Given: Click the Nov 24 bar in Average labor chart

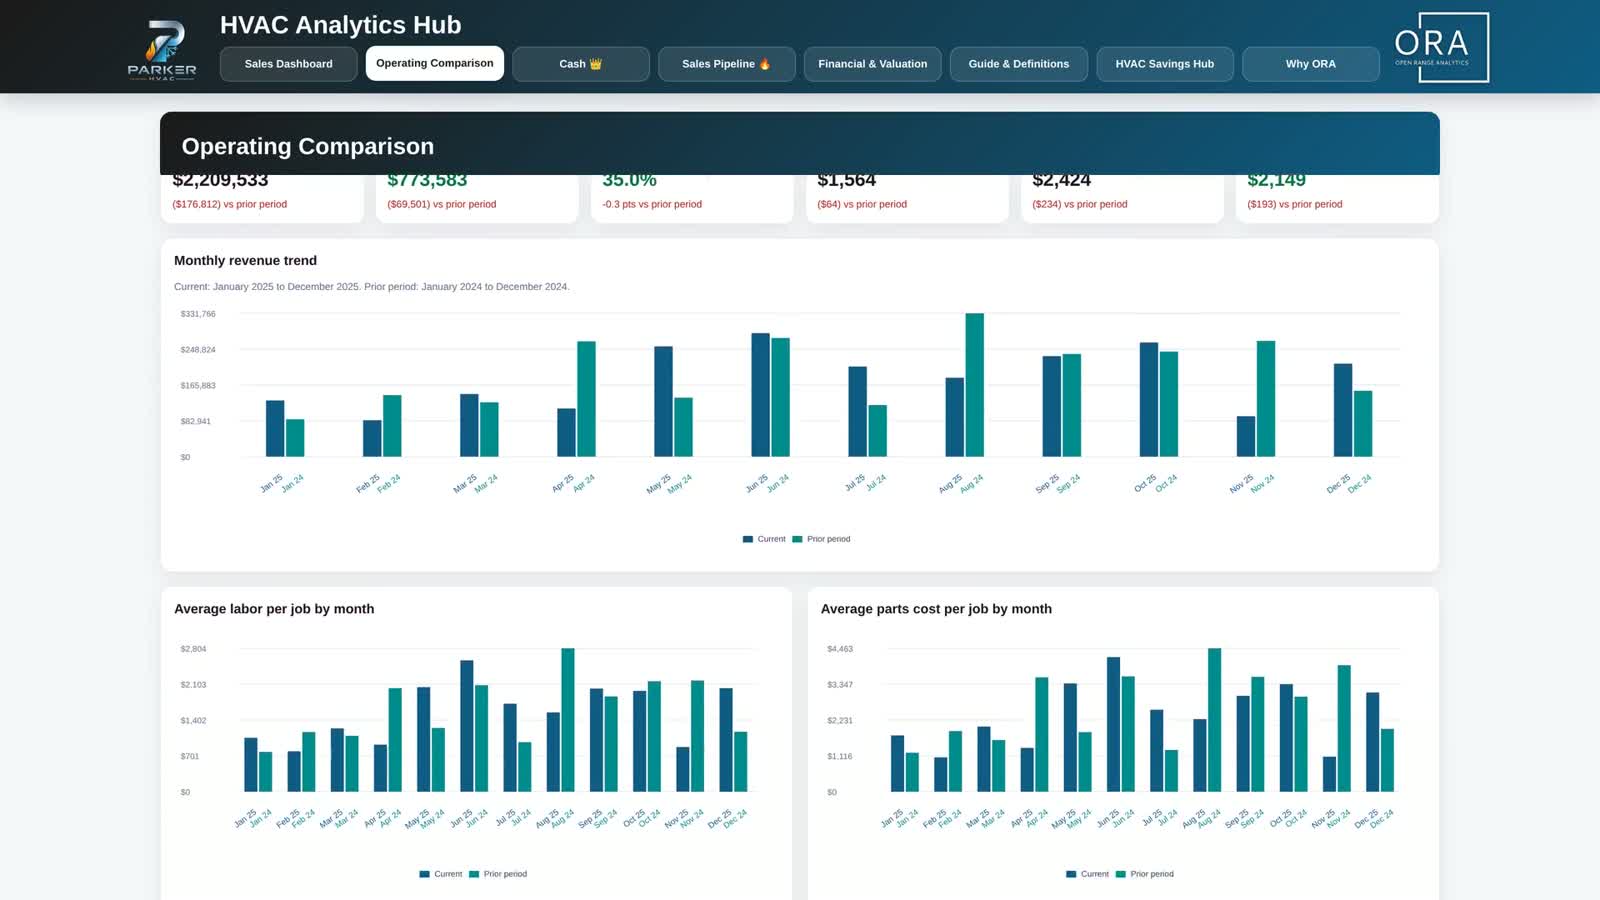Looking at the screenshot, I should click(x=697, y=736).
